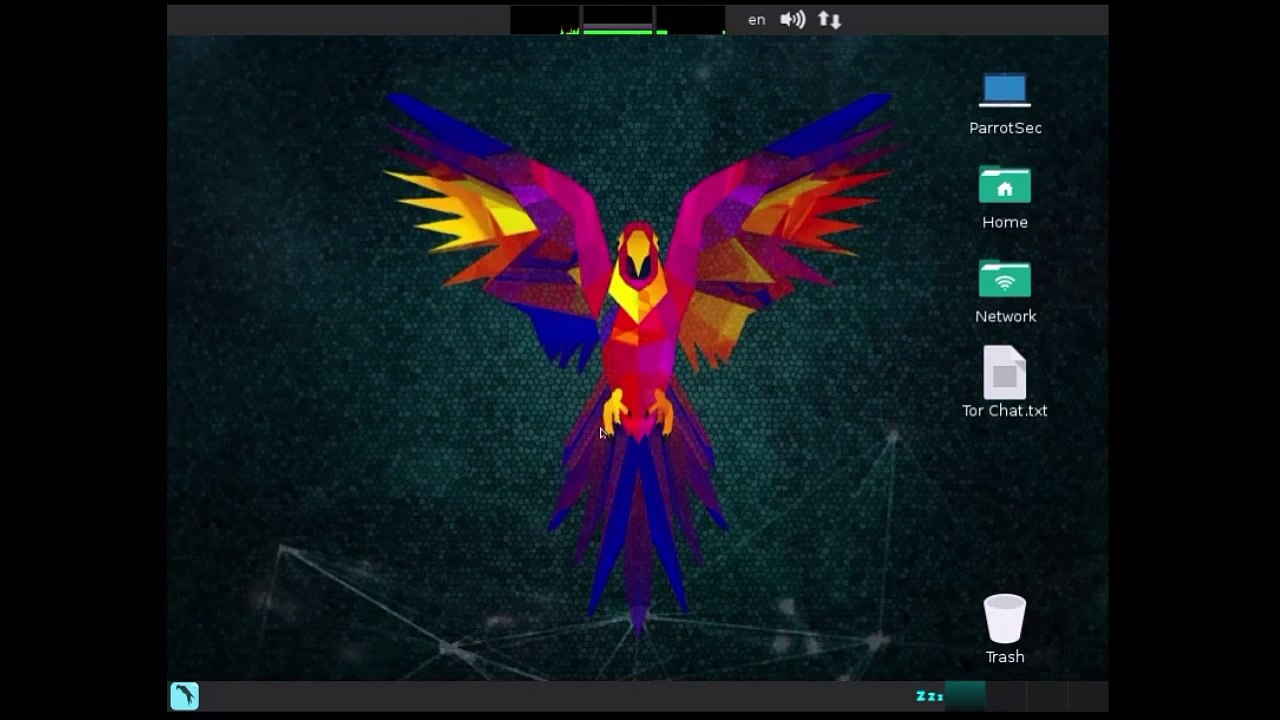Switch to the second workspace
Screen dimensions: 1280x720
(x=1007, y=696)
